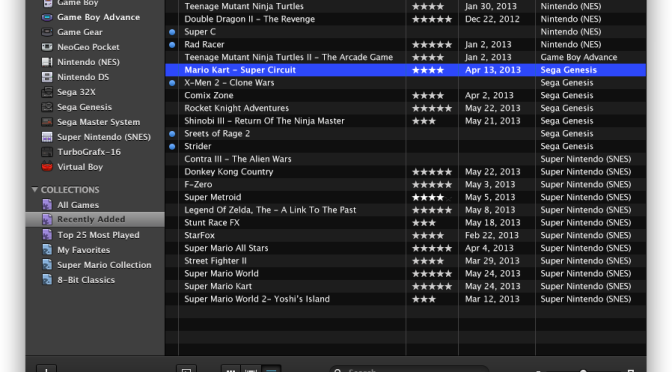Screen dimensions: 672x372
Task: Click the May 21, 2013 date cell
Action: (492, 121)
